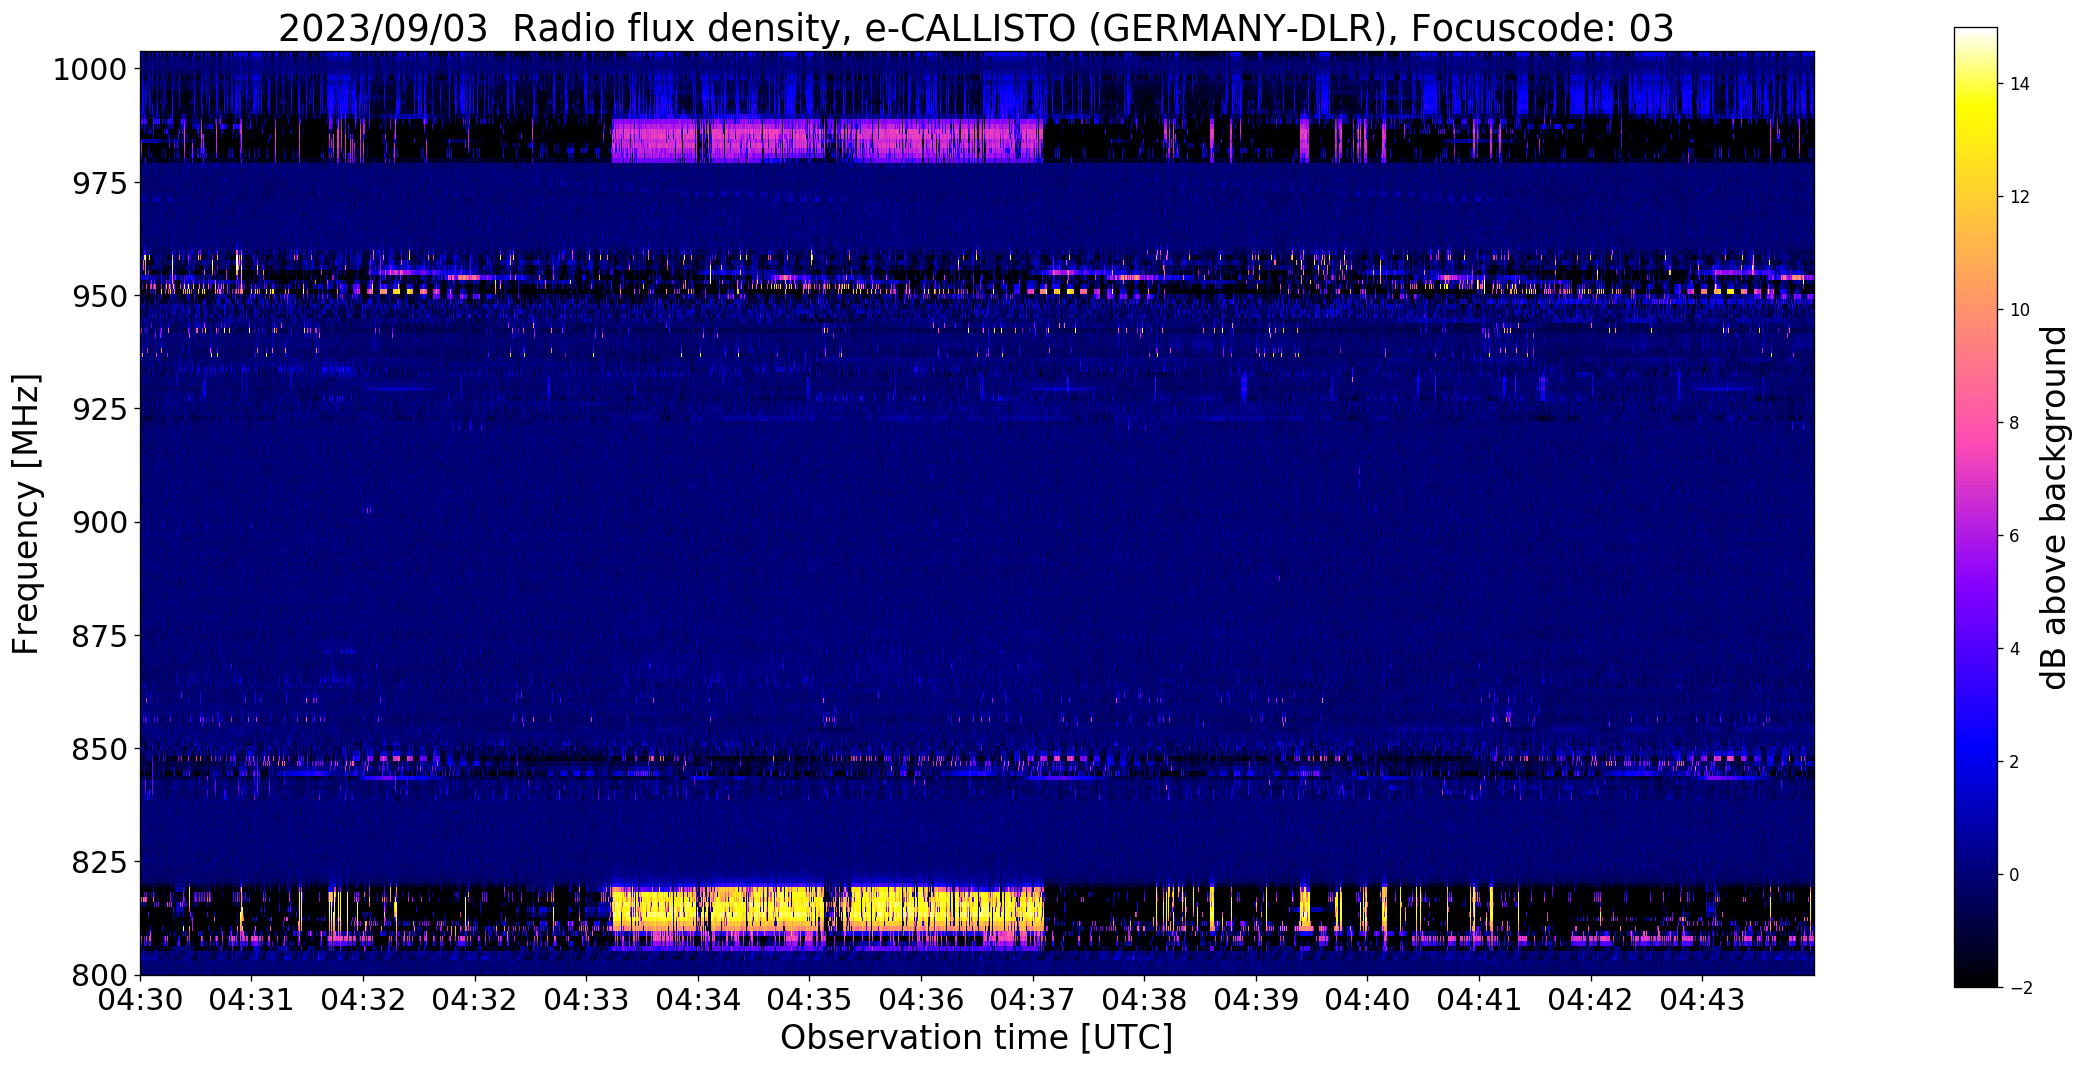Click the 925 frequency tick label
This screenshot has height=1067, width=2085.
pos(99,410)
